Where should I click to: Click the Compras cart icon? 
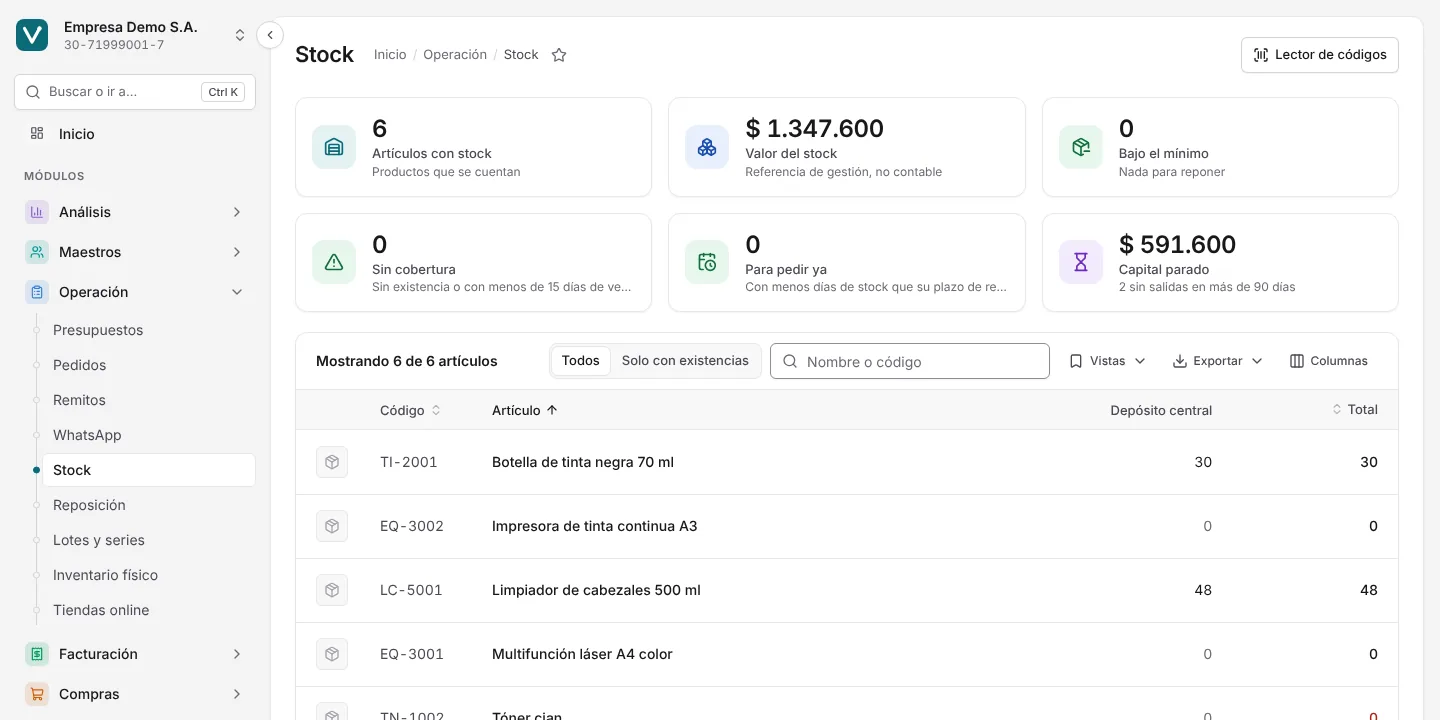pos(37,694)
